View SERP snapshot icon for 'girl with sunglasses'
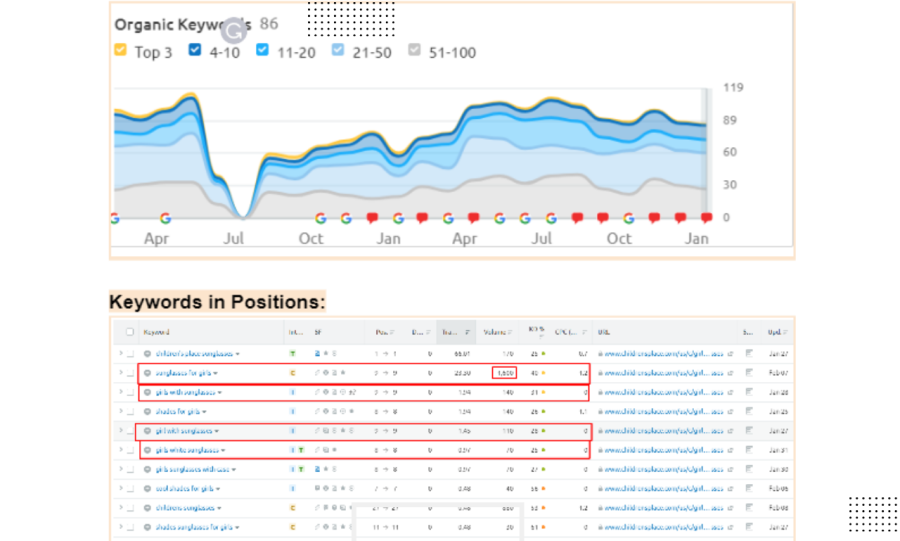The height and width of the screenshot is (541, 900). [749, 430]
